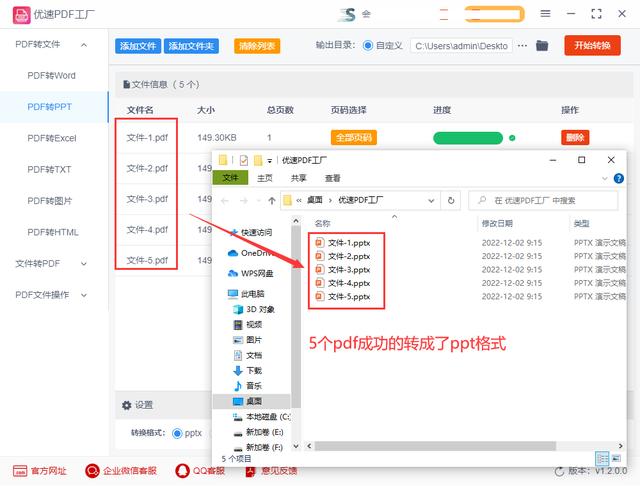
Task: Select PDF转TXT in the sidebar
Action: pos(49,169)
